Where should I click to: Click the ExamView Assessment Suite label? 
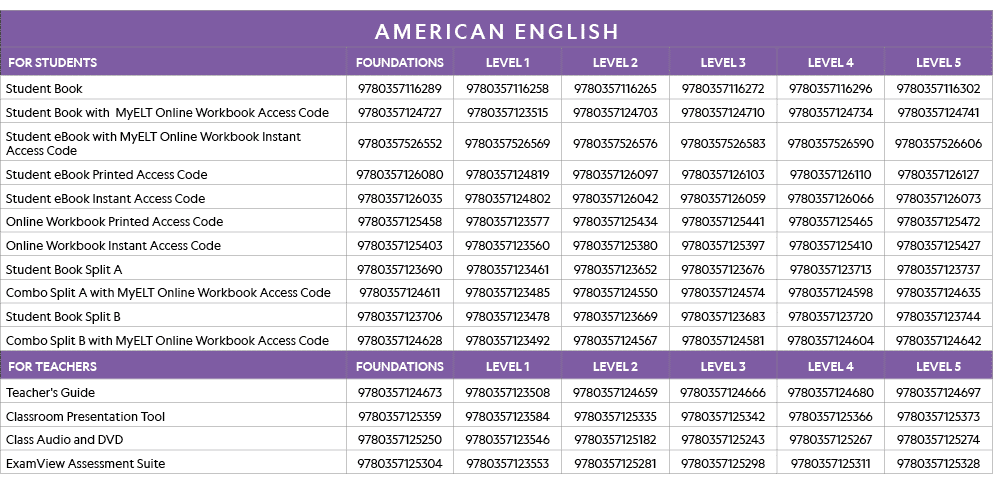(x=85, y=464)
